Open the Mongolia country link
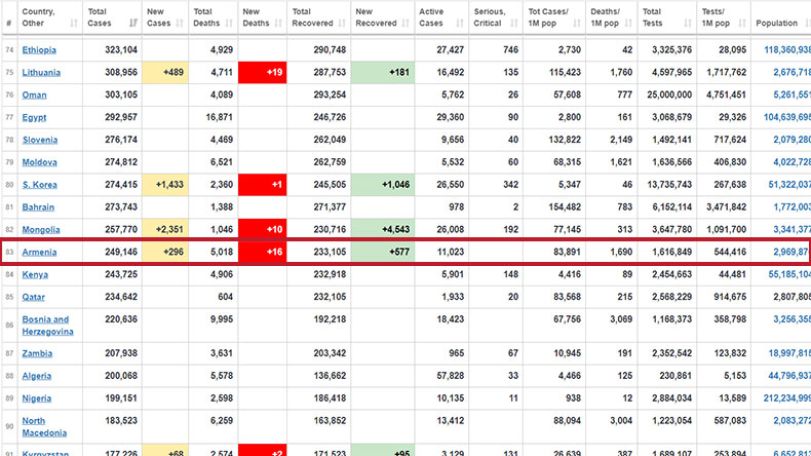This screenshot has width=811, height=456. pos(41,230)
